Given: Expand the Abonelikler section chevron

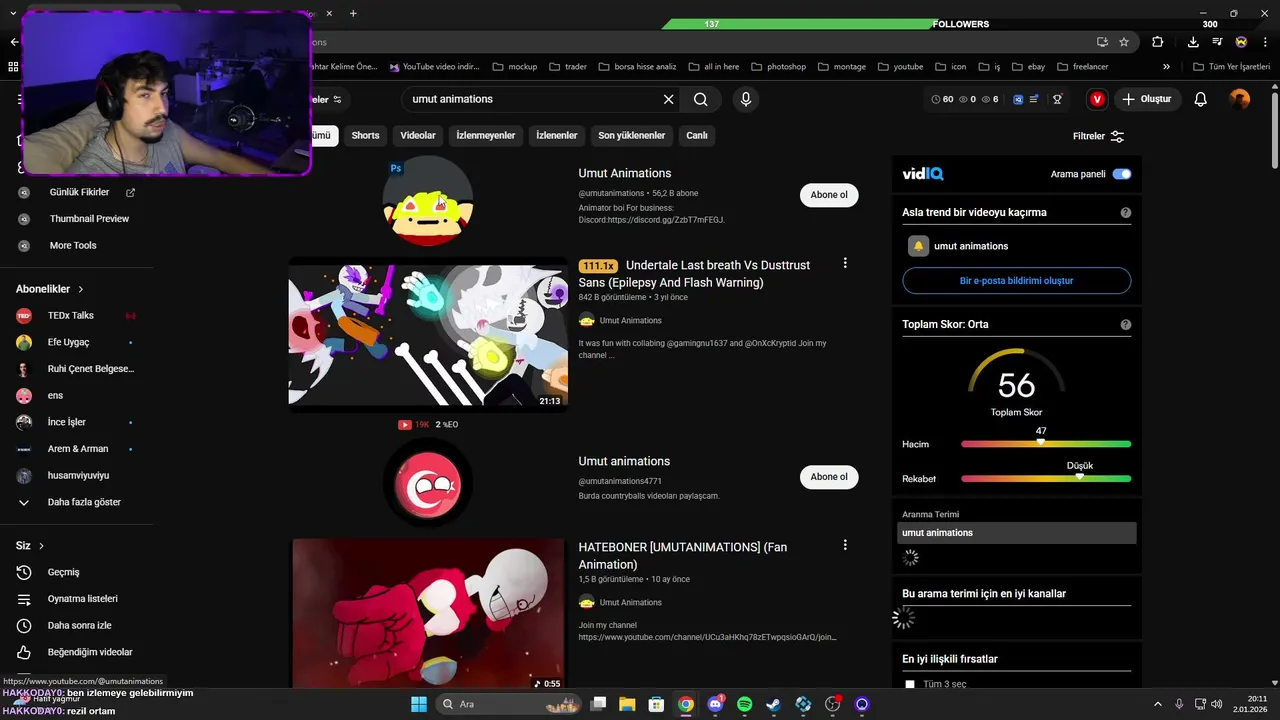Looking at the screenshot, I should (x=81, y=289).
